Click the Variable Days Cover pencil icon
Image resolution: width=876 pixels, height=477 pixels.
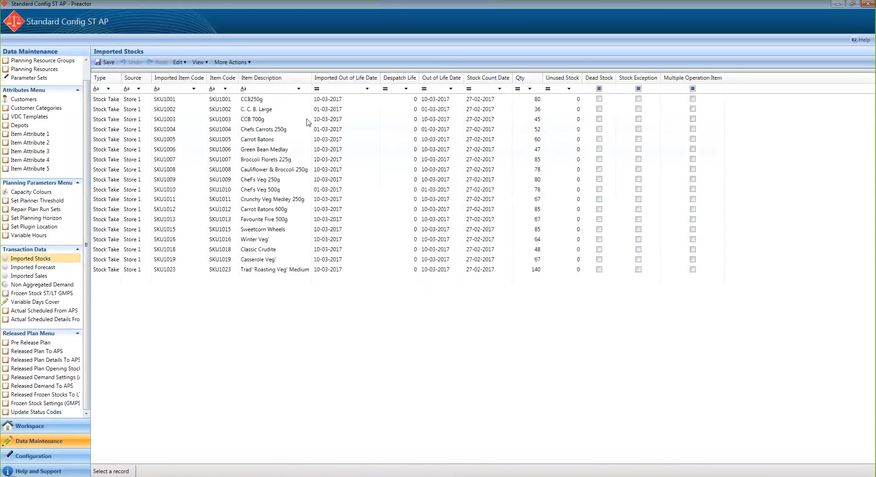click(x=6, y=302)
